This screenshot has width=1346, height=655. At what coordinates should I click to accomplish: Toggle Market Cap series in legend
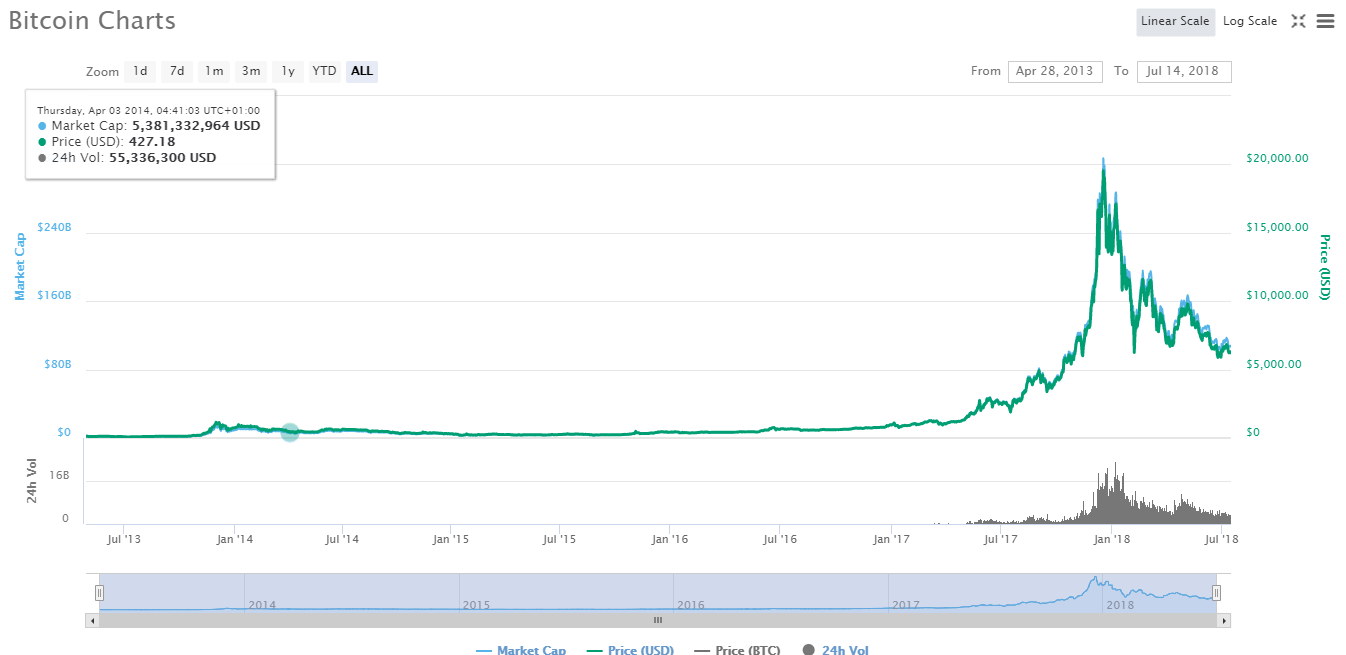click(x=520, y=650)
